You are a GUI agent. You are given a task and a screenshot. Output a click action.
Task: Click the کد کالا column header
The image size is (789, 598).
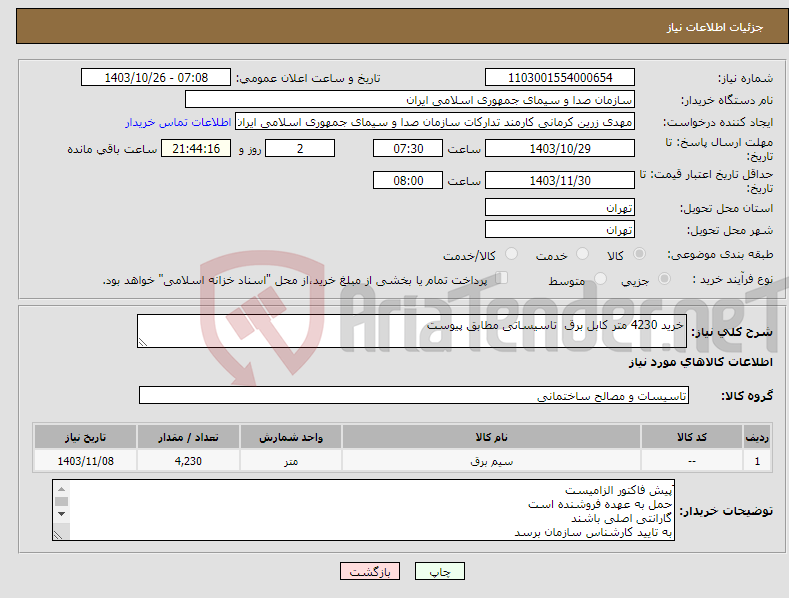(691, 437)
